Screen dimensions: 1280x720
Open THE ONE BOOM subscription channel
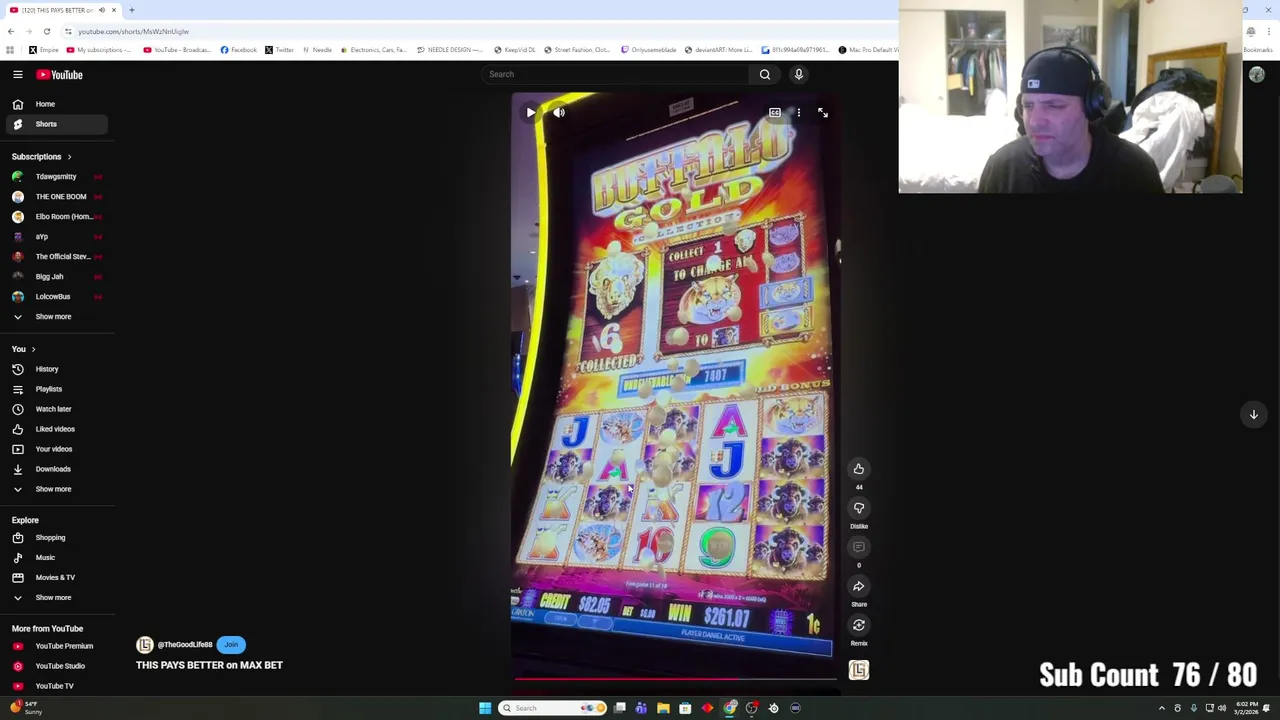(x=55, y=197)
